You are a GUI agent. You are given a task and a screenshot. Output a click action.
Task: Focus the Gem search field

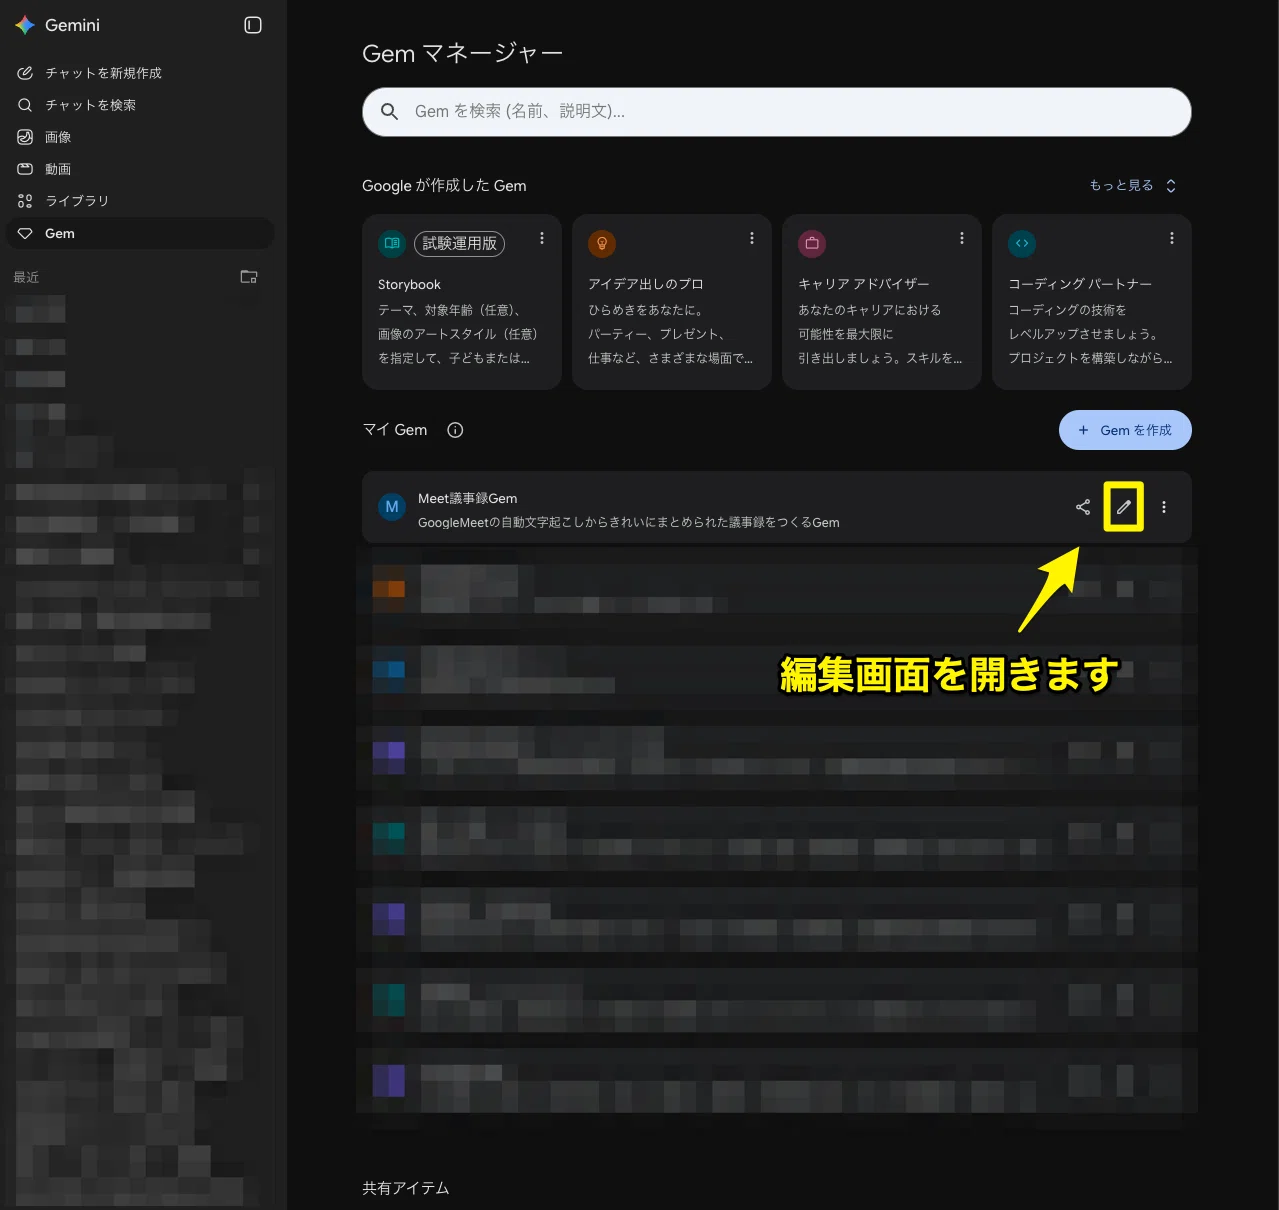(x=776, y=112)
